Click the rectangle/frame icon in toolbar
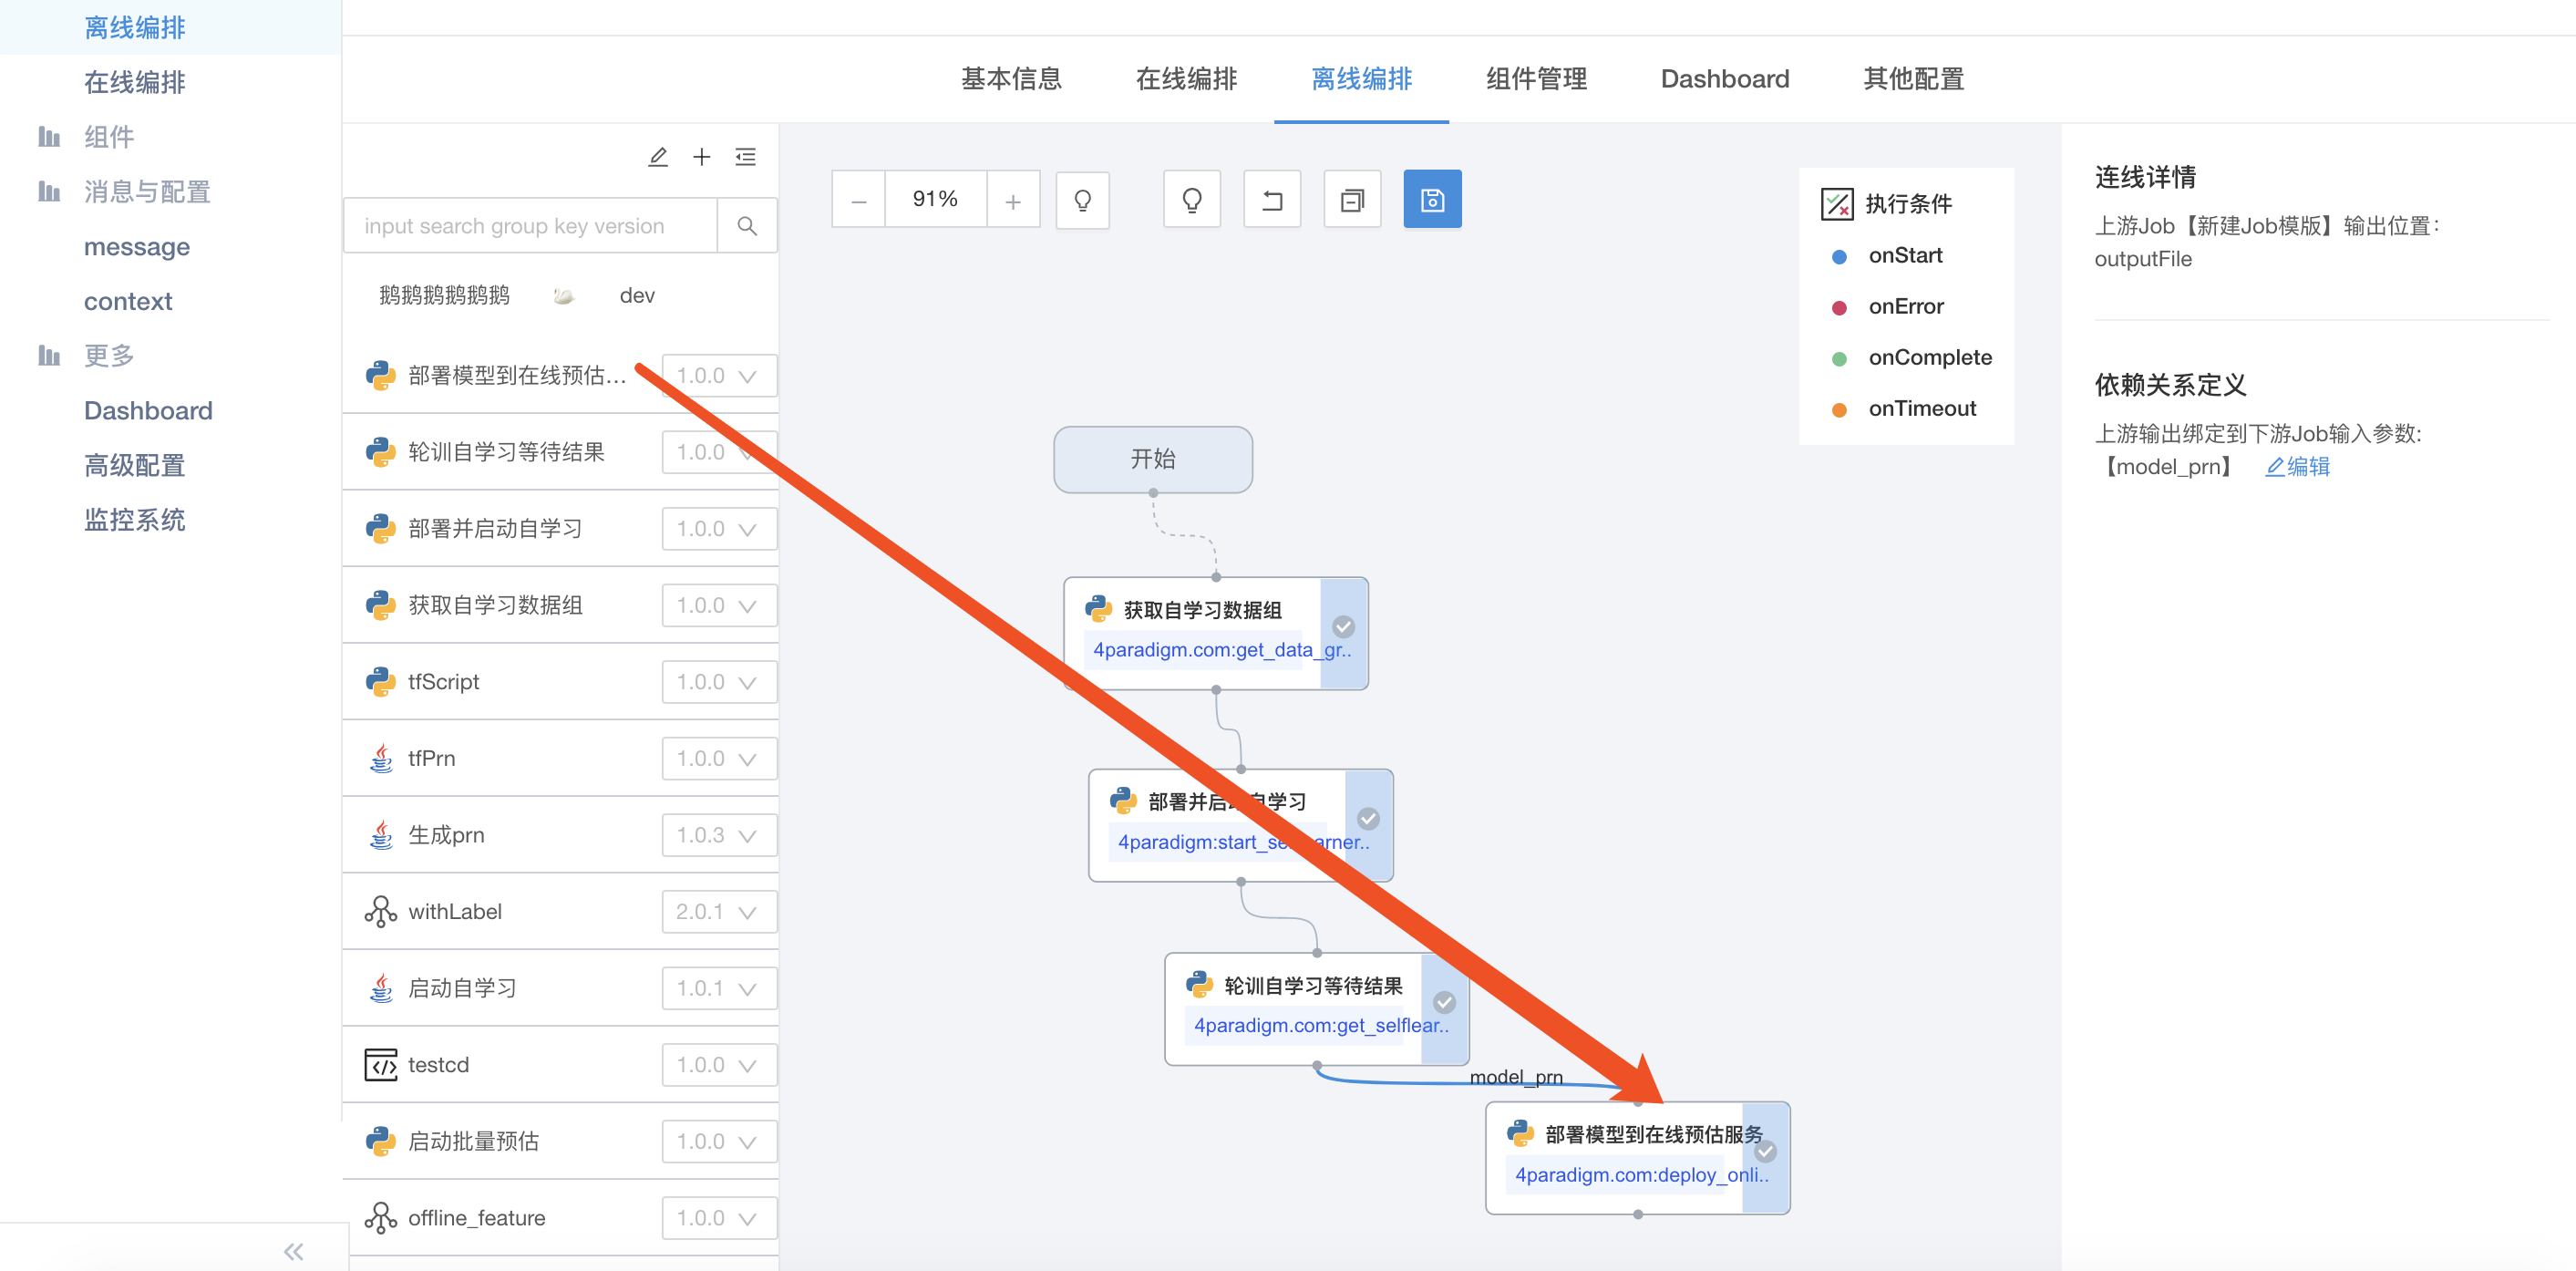Viewport: 2576px width, 1271px height. 1350,202
